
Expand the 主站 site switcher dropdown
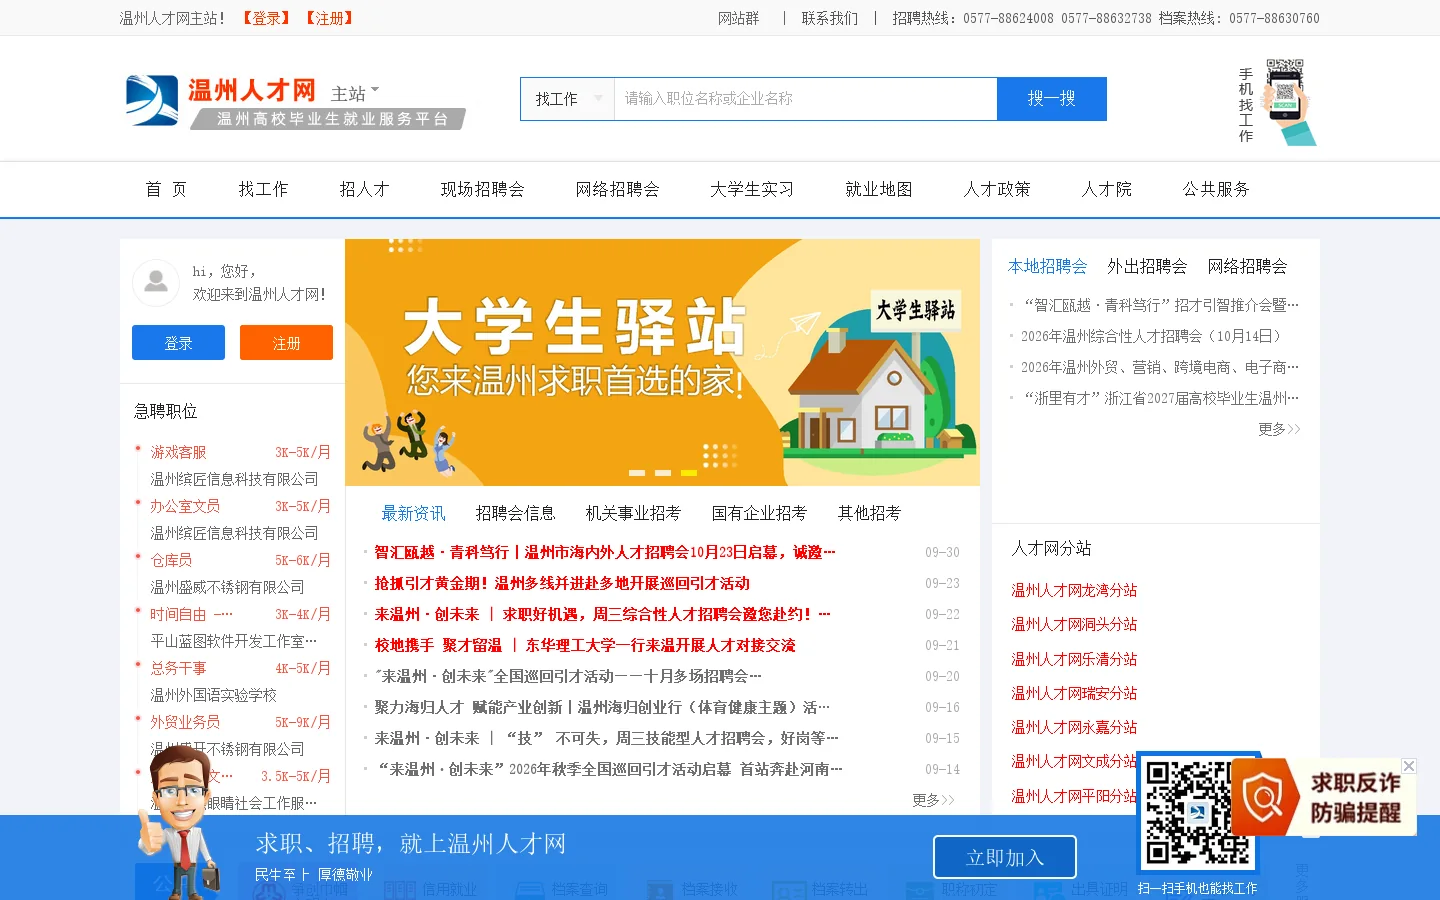pyautogui.click(x=355, y=93)
